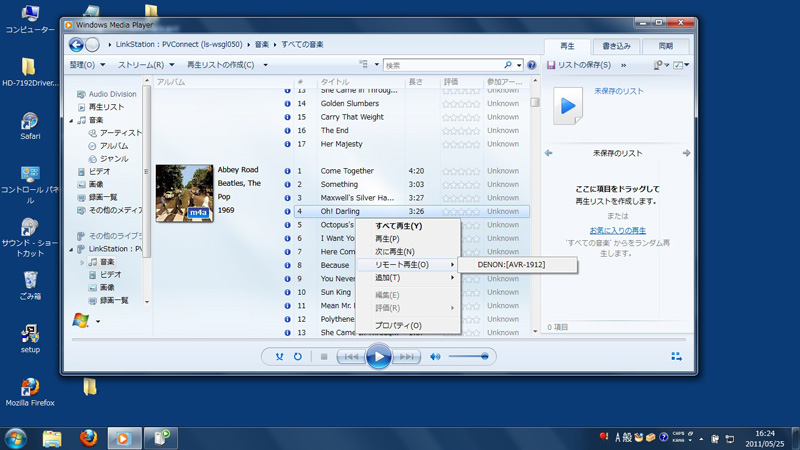Adjust the volume slider
The image size is (800, 450).
[x=468, y=357]
